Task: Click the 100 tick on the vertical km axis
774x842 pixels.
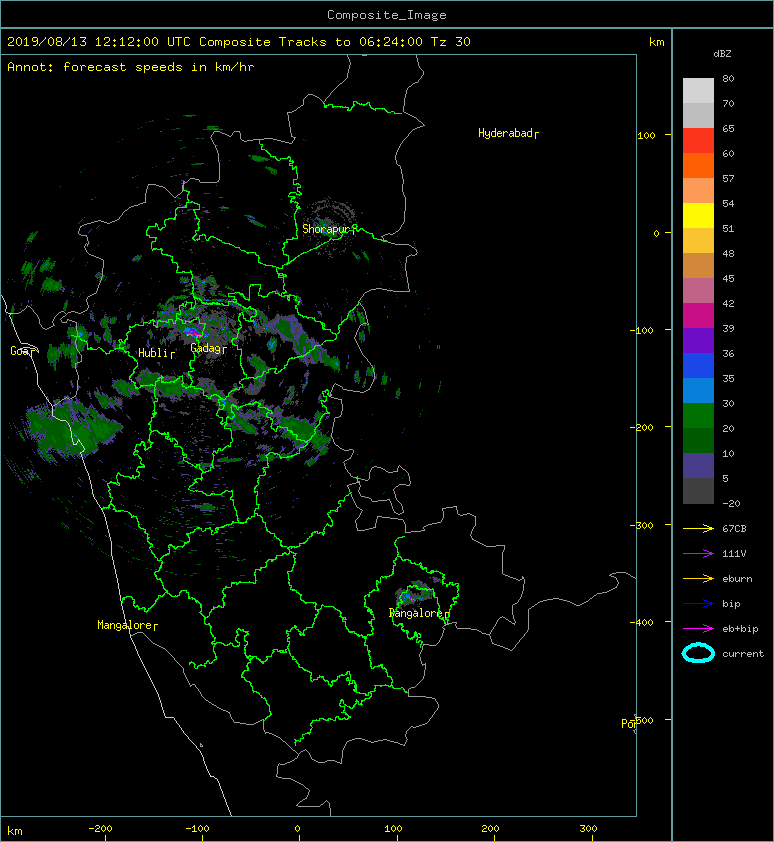Action: (646, 135)
